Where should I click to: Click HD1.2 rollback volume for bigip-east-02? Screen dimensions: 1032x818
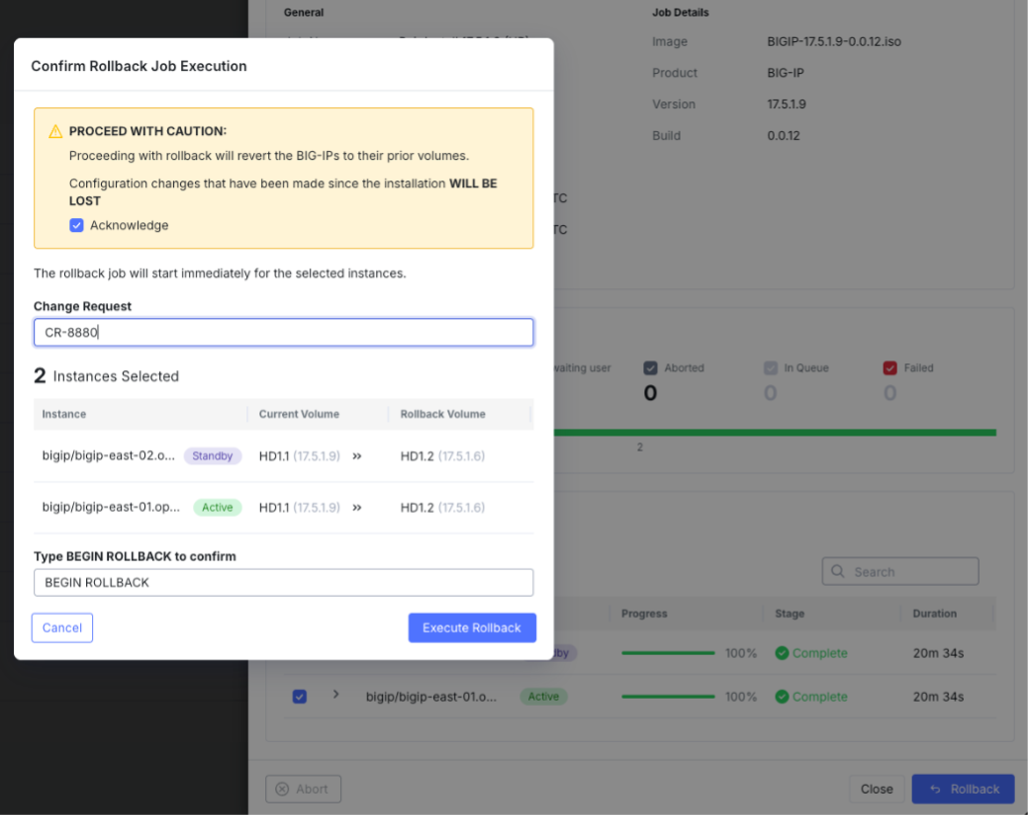click(x=444, y=457)
